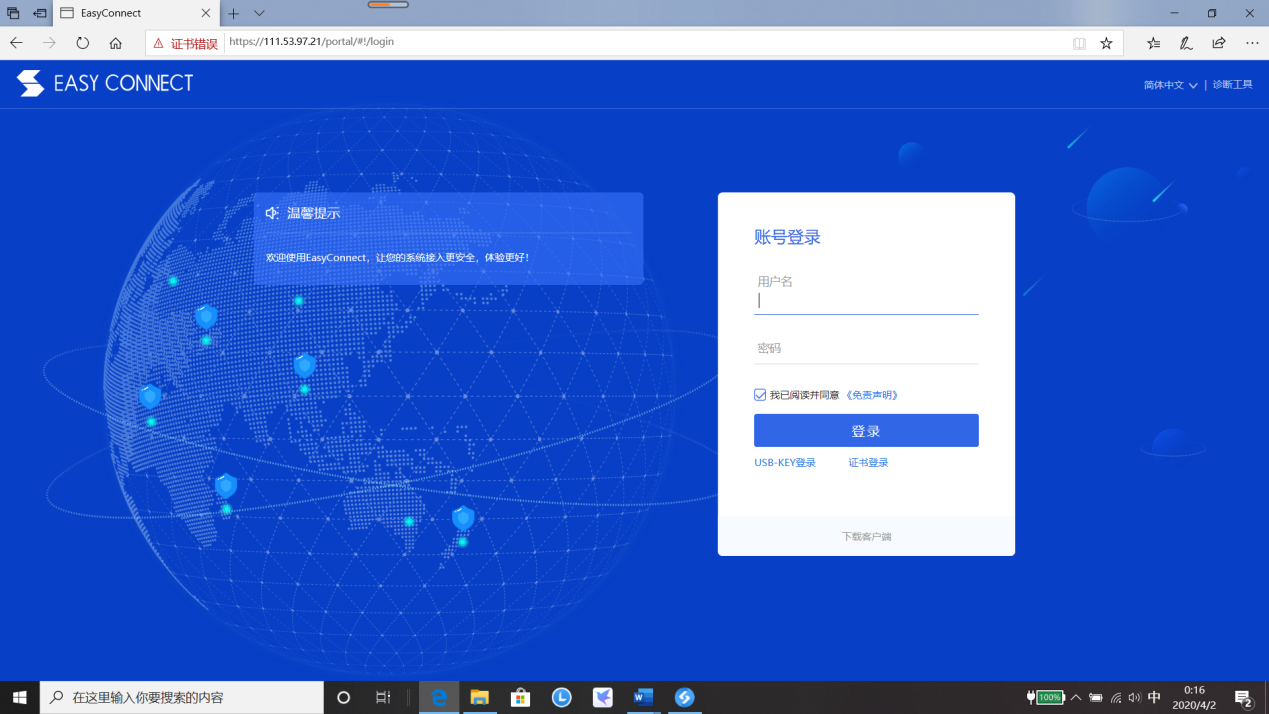Click the browser forward arrow
This screenshot has width=1269, height=714.
[x=49, y=43]
